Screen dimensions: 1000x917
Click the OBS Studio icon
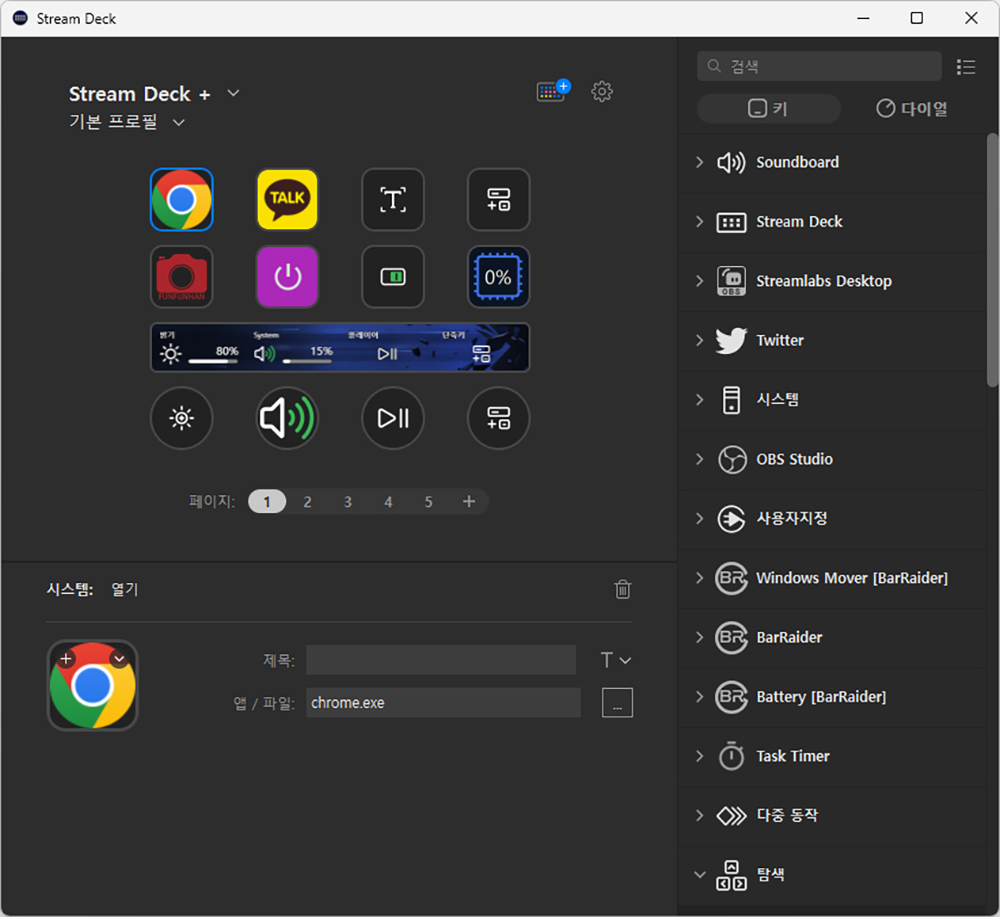pos(732,459)
